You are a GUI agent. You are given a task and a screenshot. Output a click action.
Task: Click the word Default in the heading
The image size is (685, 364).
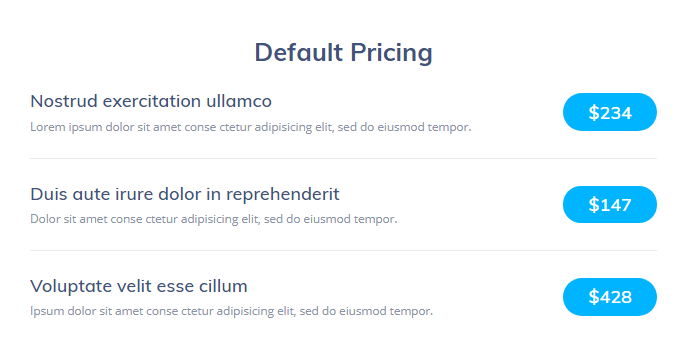click(299, 52)
